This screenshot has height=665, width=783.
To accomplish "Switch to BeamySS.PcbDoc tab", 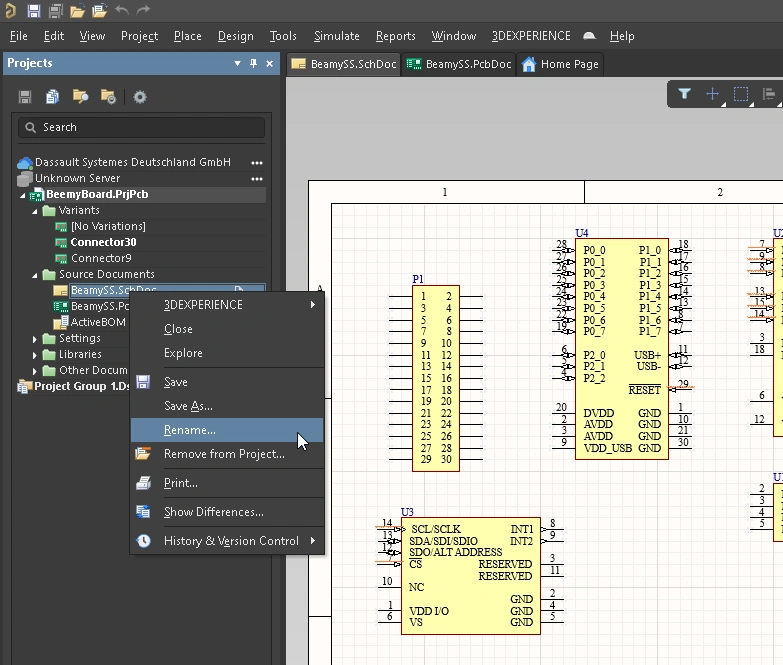I will point(459,64).
